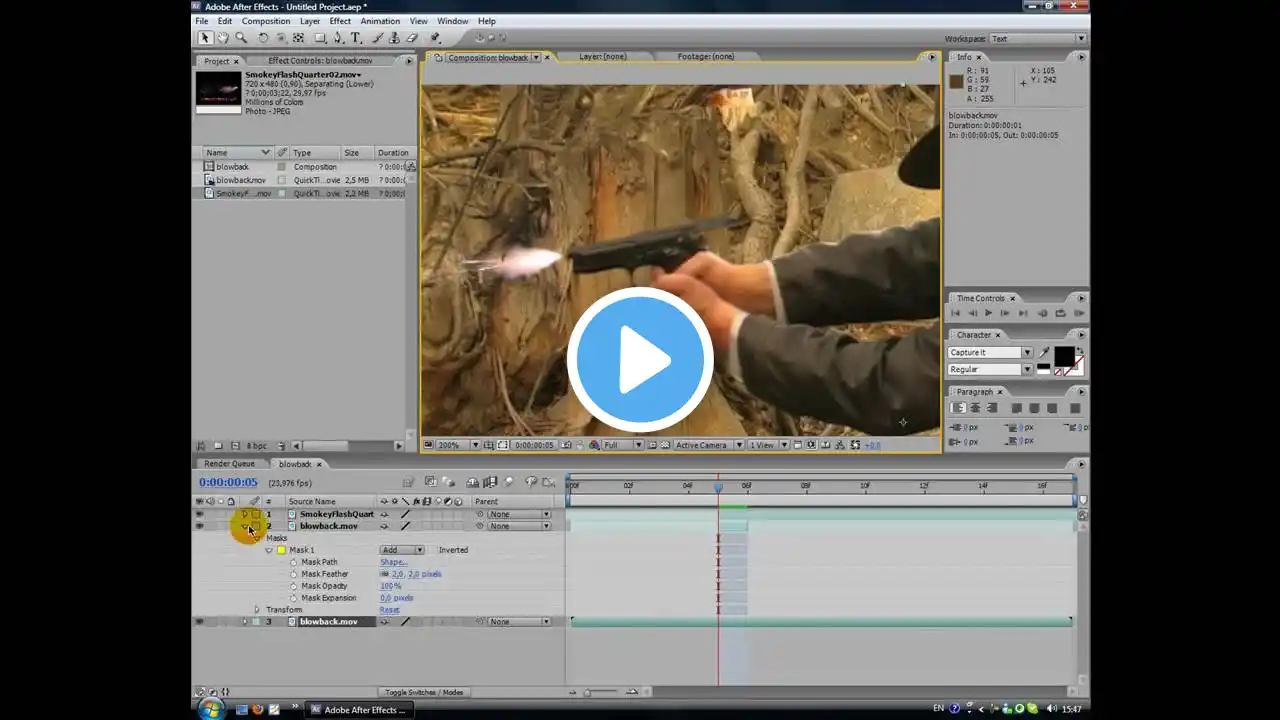Hide layer 2 blowback.mov video
The width and height of the screenshot is (1280, 720).
pyautogui.click(x=199, y=526)
